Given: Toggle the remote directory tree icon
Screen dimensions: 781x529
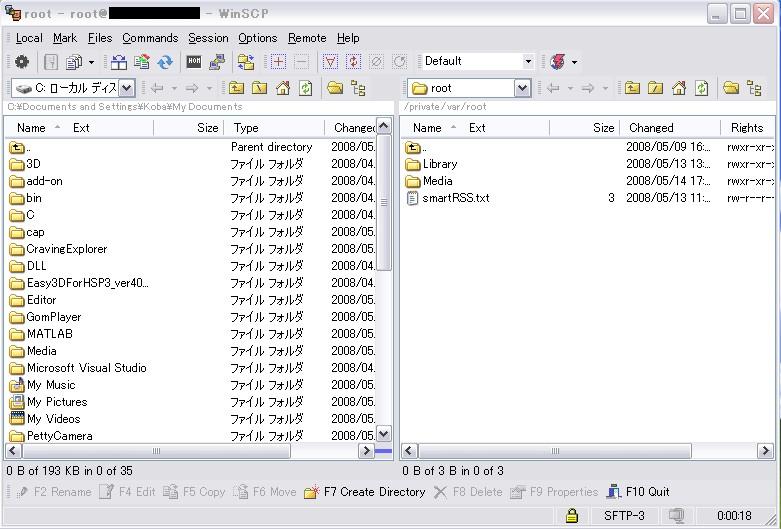Looking at the screenshot, I should point(754,88).
